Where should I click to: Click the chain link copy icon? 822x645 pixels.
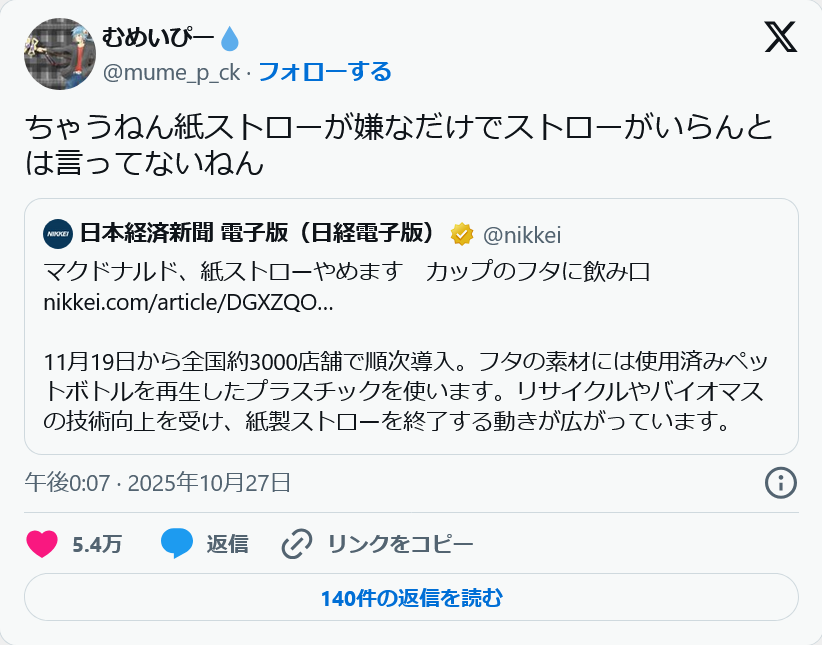297,544
